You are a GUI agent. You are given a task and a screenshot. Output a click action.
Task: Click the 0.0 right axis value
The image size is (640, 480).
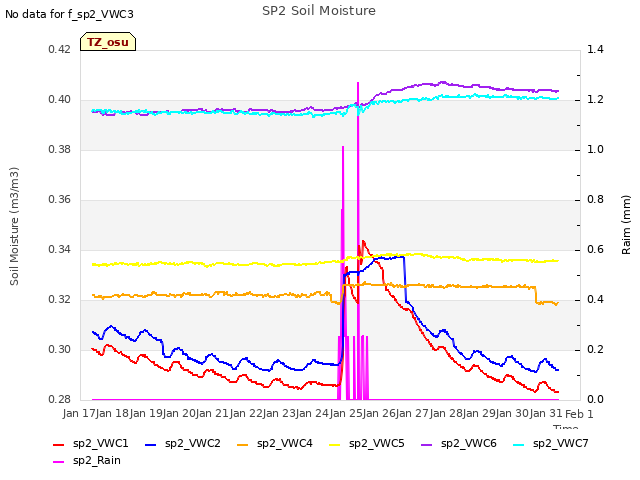tap(595, 399)
